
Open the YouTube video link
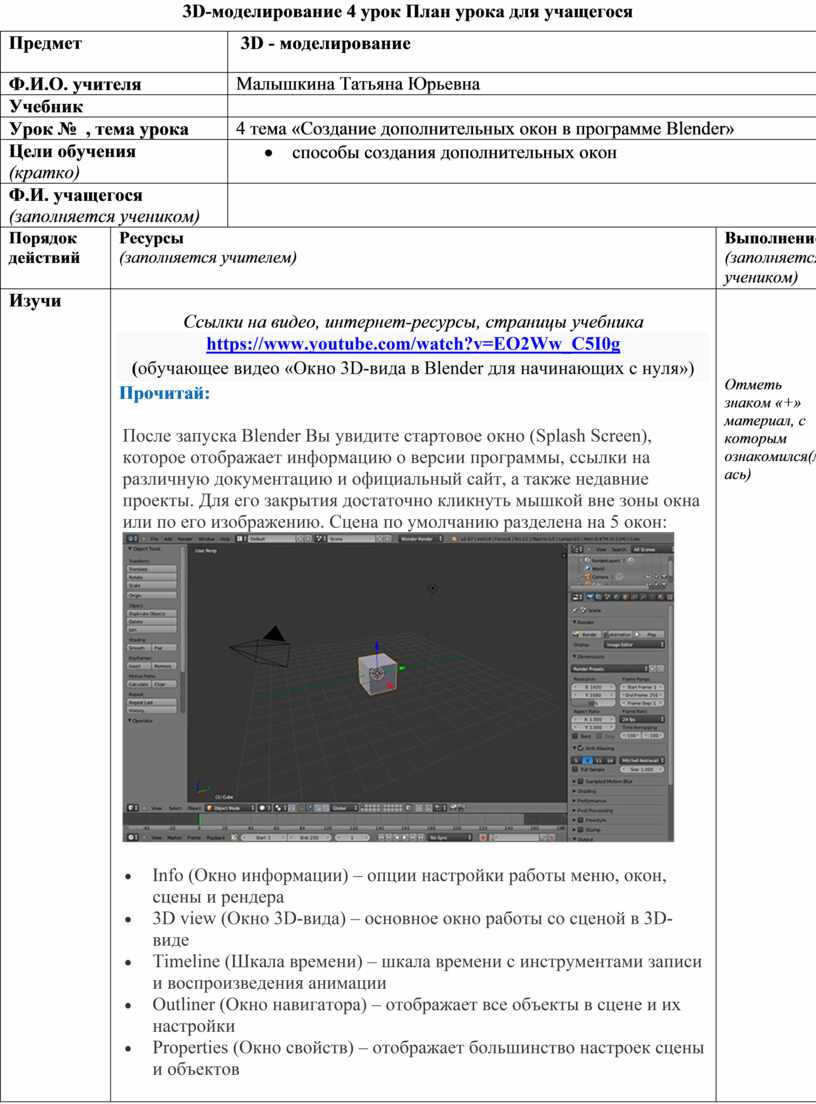pyautogui.click(x=413, y=344)
